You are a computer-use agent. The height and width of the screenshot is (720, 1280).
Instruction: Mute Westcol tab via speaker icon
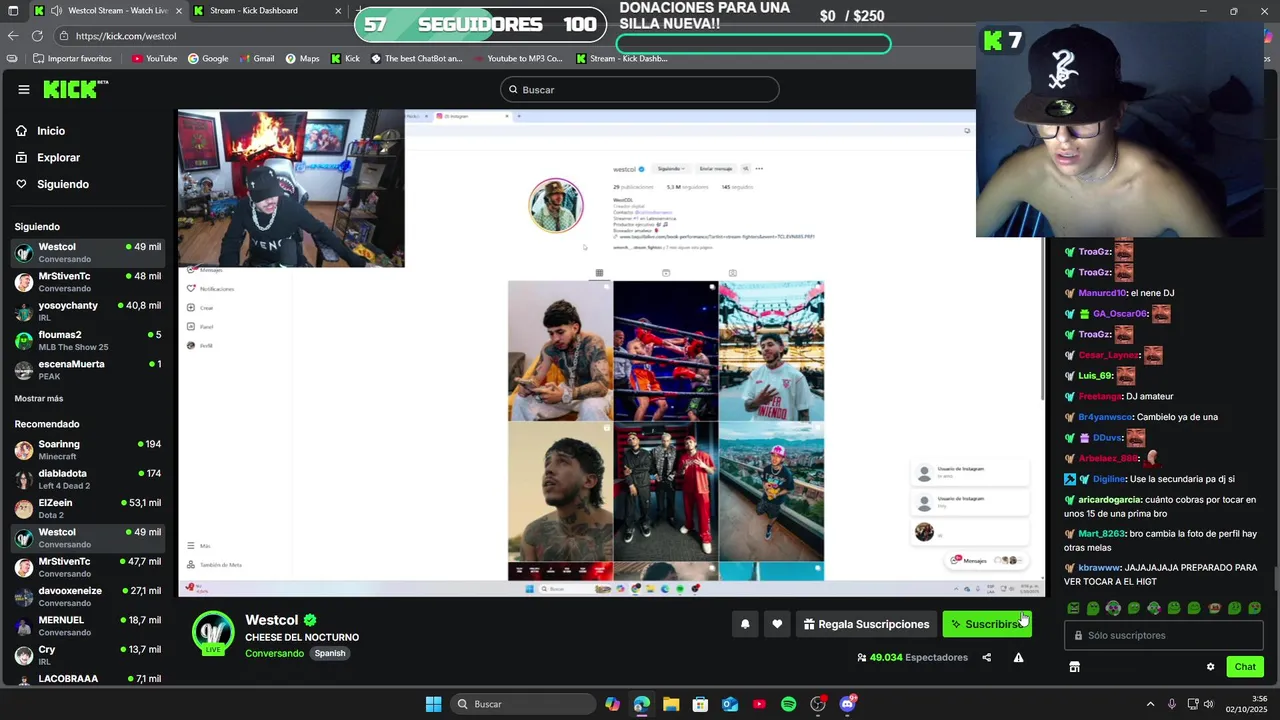tap(55, 11)
